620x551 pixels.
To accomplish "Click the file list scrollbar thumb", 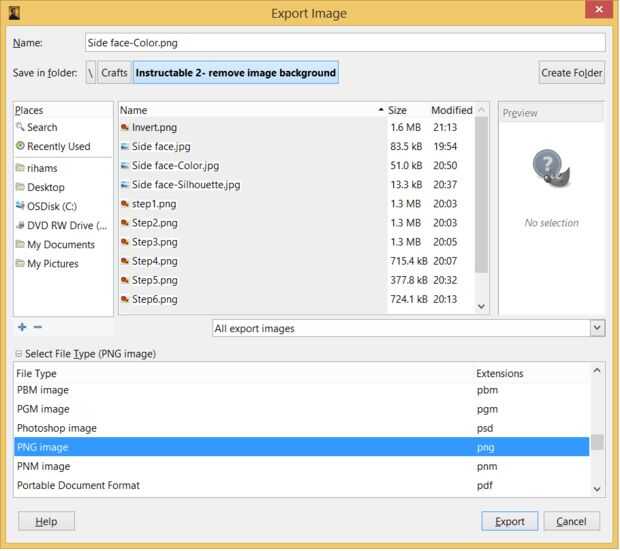I will 481,195.
